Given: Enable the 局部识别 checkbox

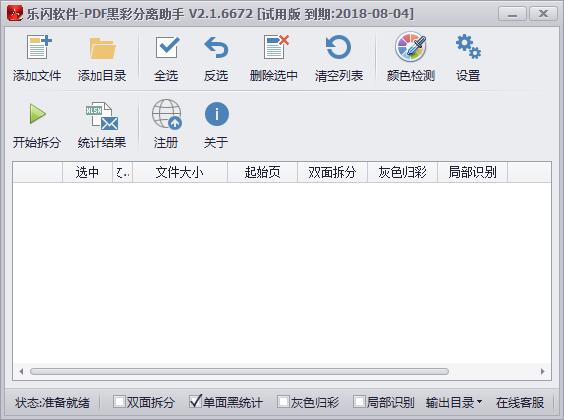Looking at the screenshot, I should (359, 402).
